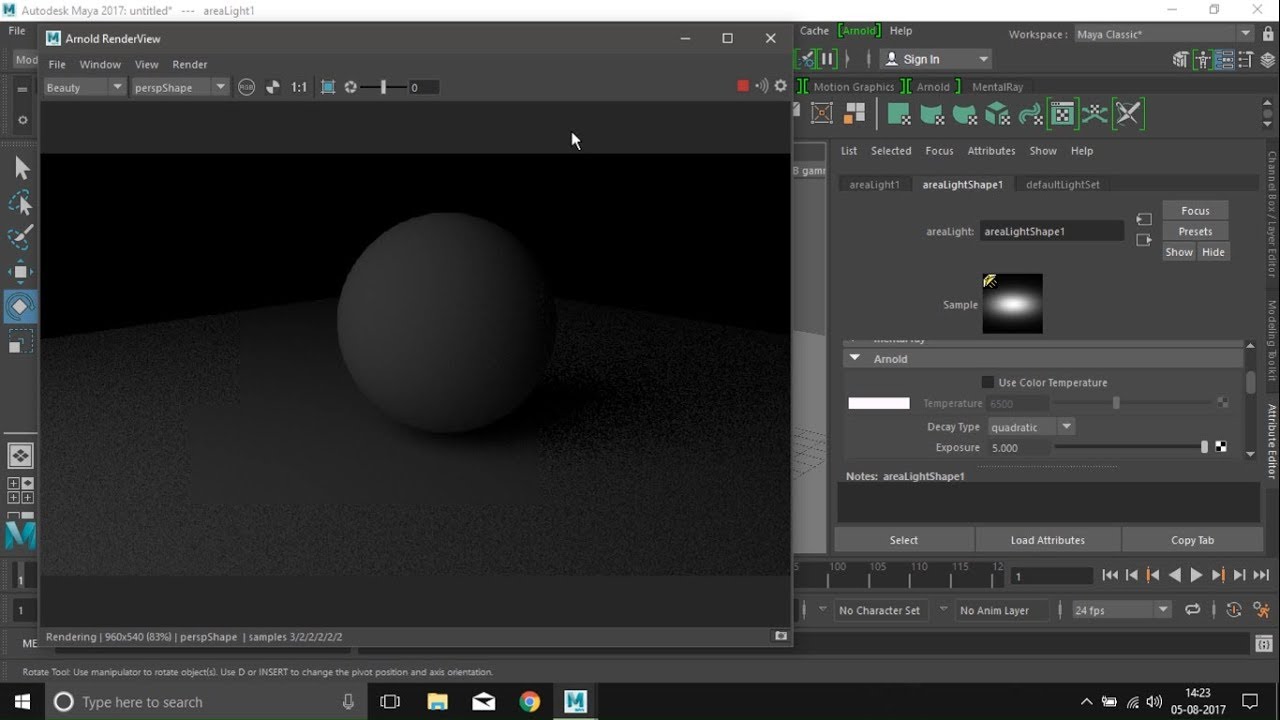
Task: Switch to the defaultLightSet tab
Action: click(x=1062, y=184)
